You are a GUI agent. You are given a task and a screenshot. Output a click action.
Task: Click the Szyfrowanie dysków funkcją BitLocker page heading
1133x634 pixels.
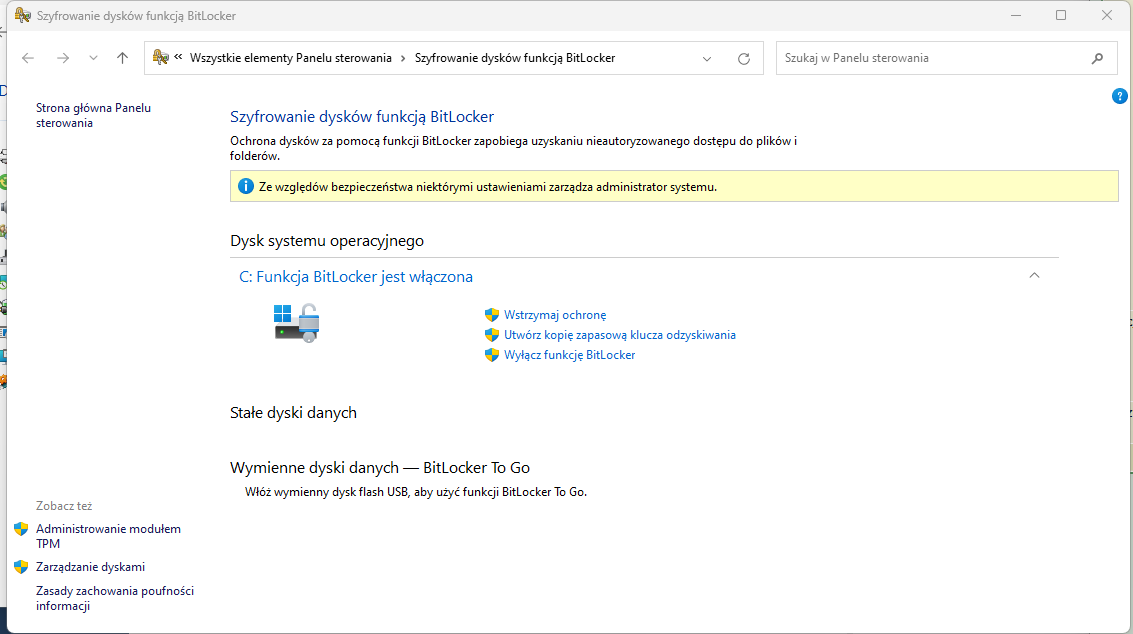pos(362,117)
